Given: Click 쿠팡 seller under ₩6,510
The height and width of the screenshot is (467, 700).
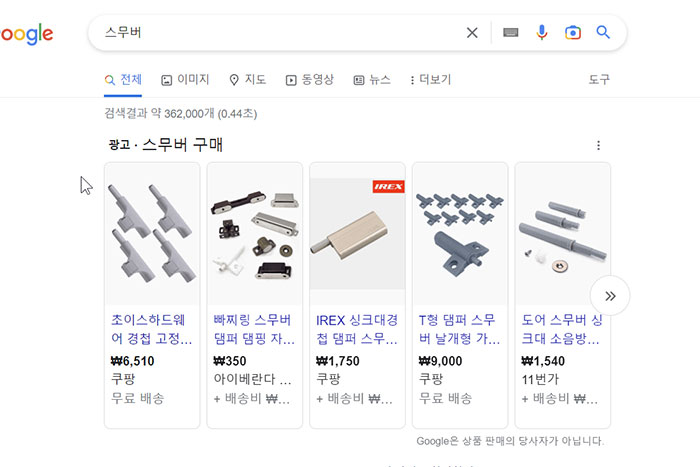Looking at the screenshot, I should (x=123, y=379).
